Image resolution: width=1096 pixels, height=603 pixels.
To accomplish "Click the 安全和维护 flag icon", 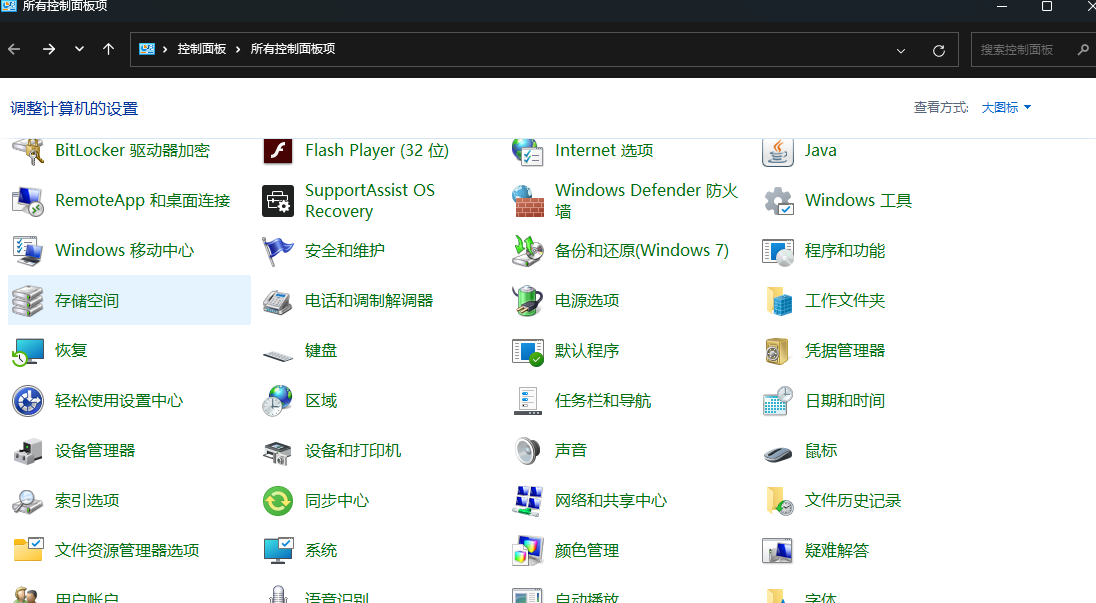I will [x=277, y=251].
